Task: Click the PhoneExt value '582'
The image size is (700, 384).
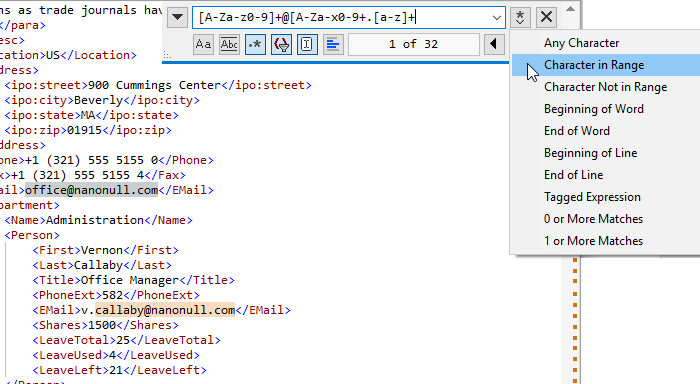Action: coord(112,295)
